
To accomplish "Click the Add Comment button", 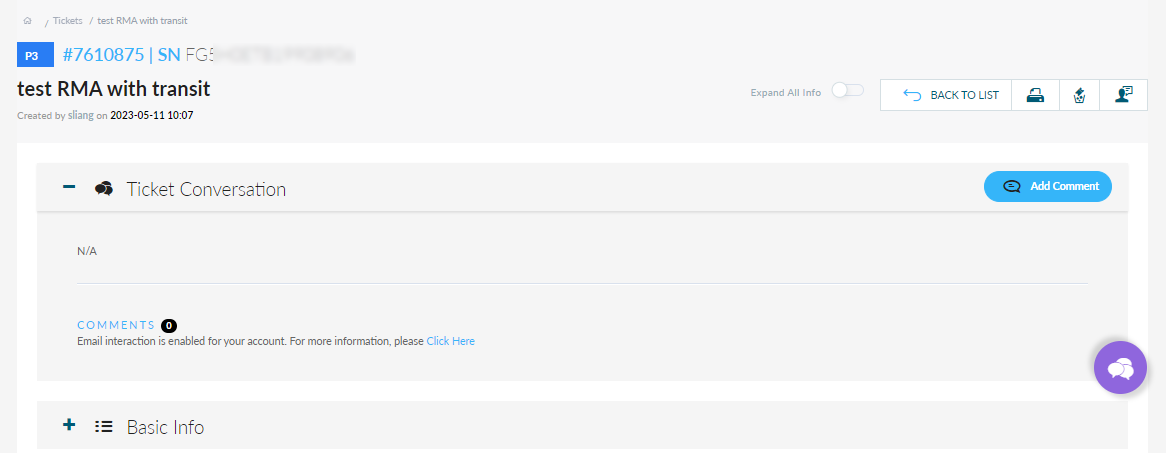I will click(1047, 186).
